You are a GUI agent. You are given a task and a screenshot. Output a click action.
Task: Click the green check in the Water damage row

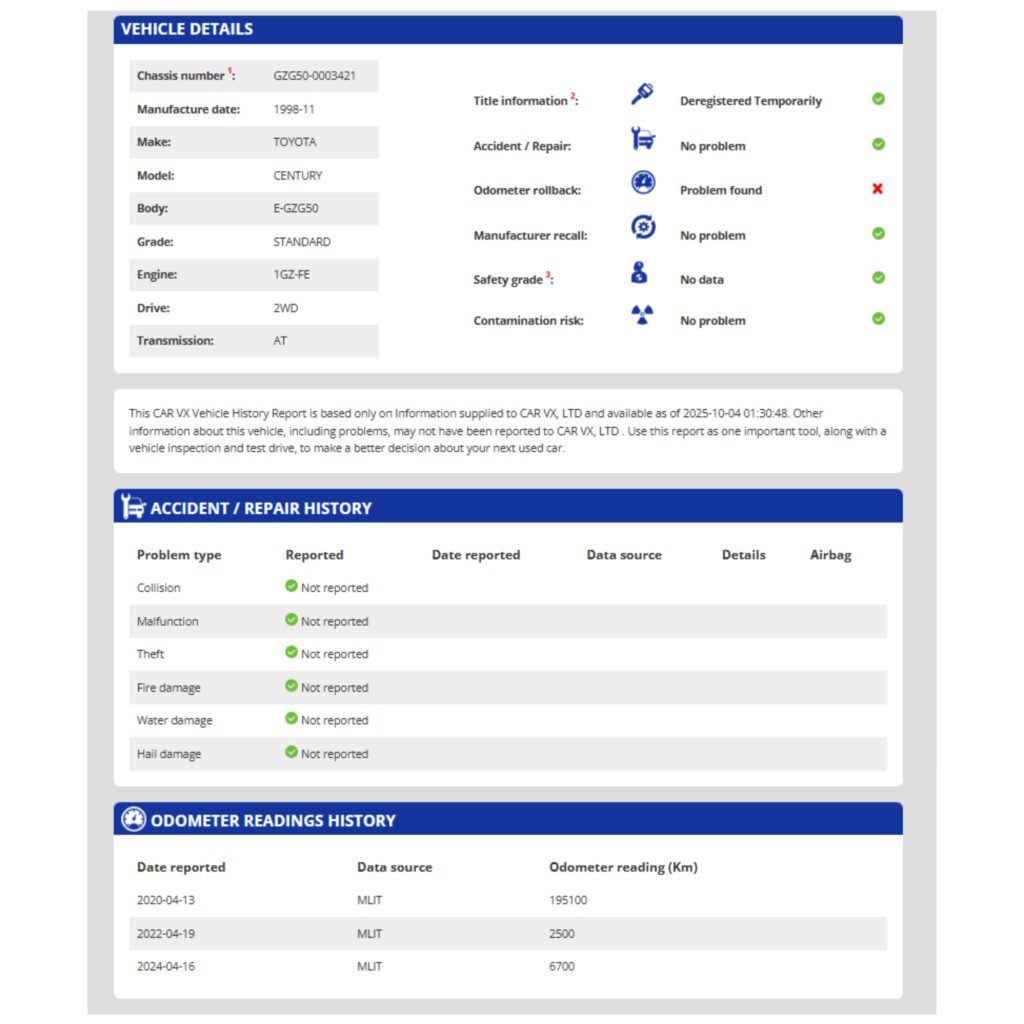(291, 718)
